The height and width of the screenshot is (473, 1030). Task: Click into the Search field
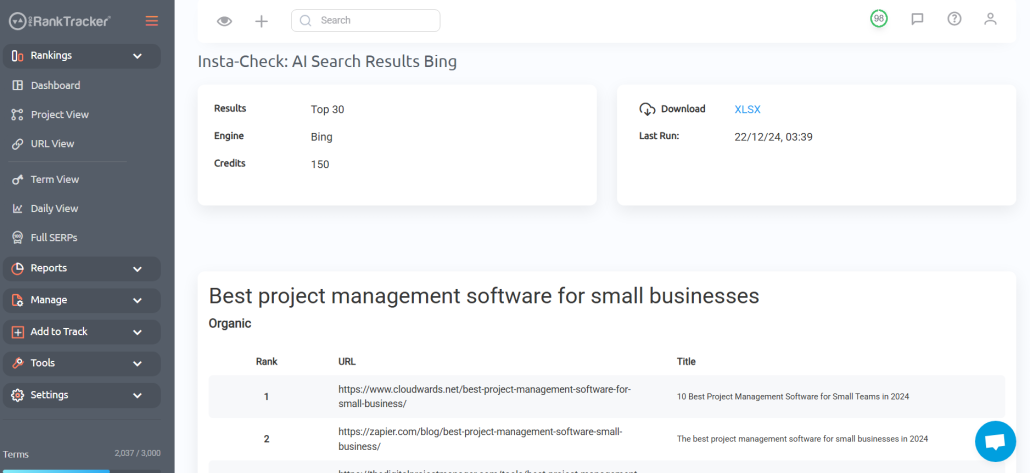click(365, 20)
